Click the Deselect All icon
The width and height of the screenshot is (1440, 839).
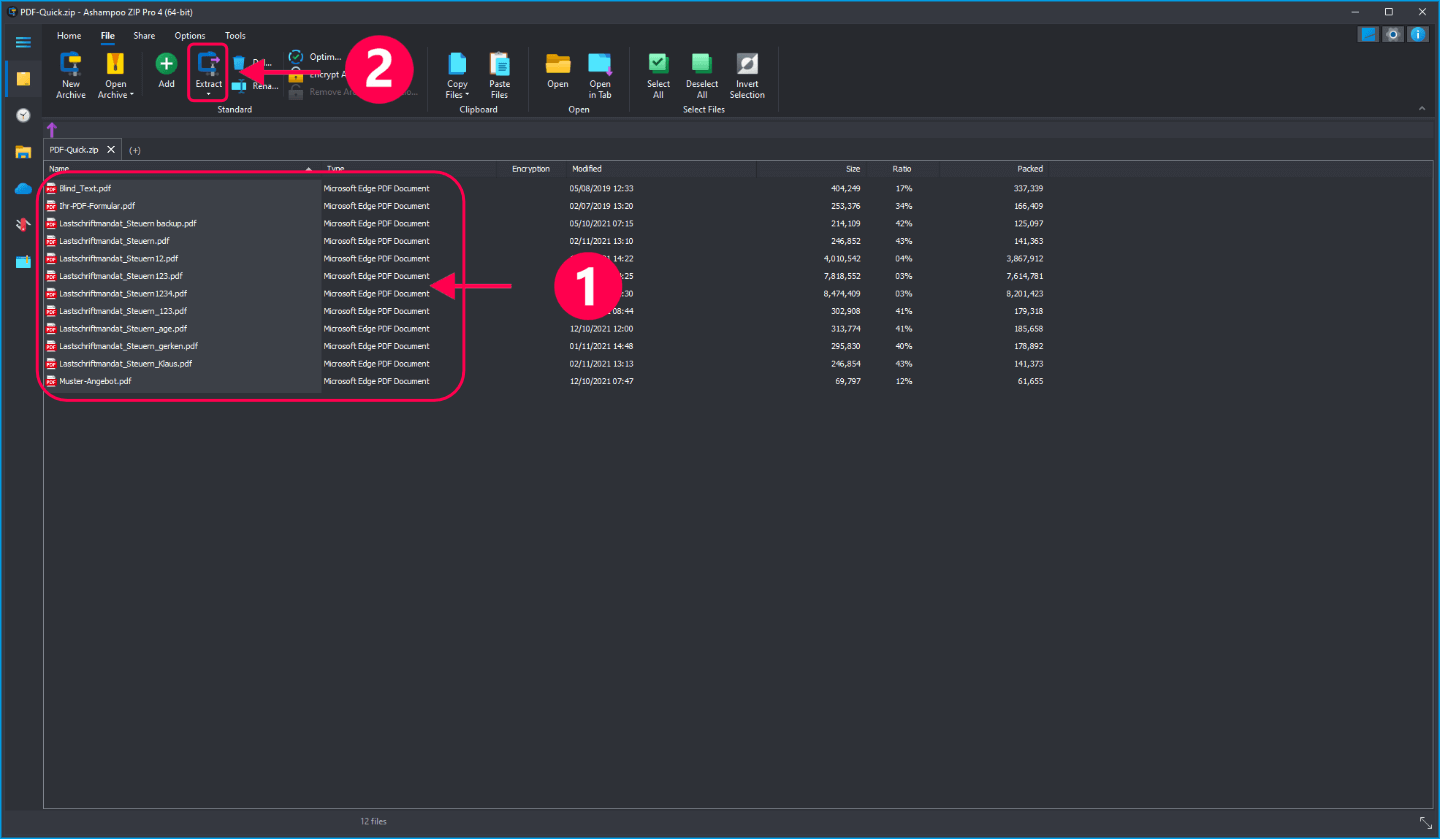tap(702, 64)
